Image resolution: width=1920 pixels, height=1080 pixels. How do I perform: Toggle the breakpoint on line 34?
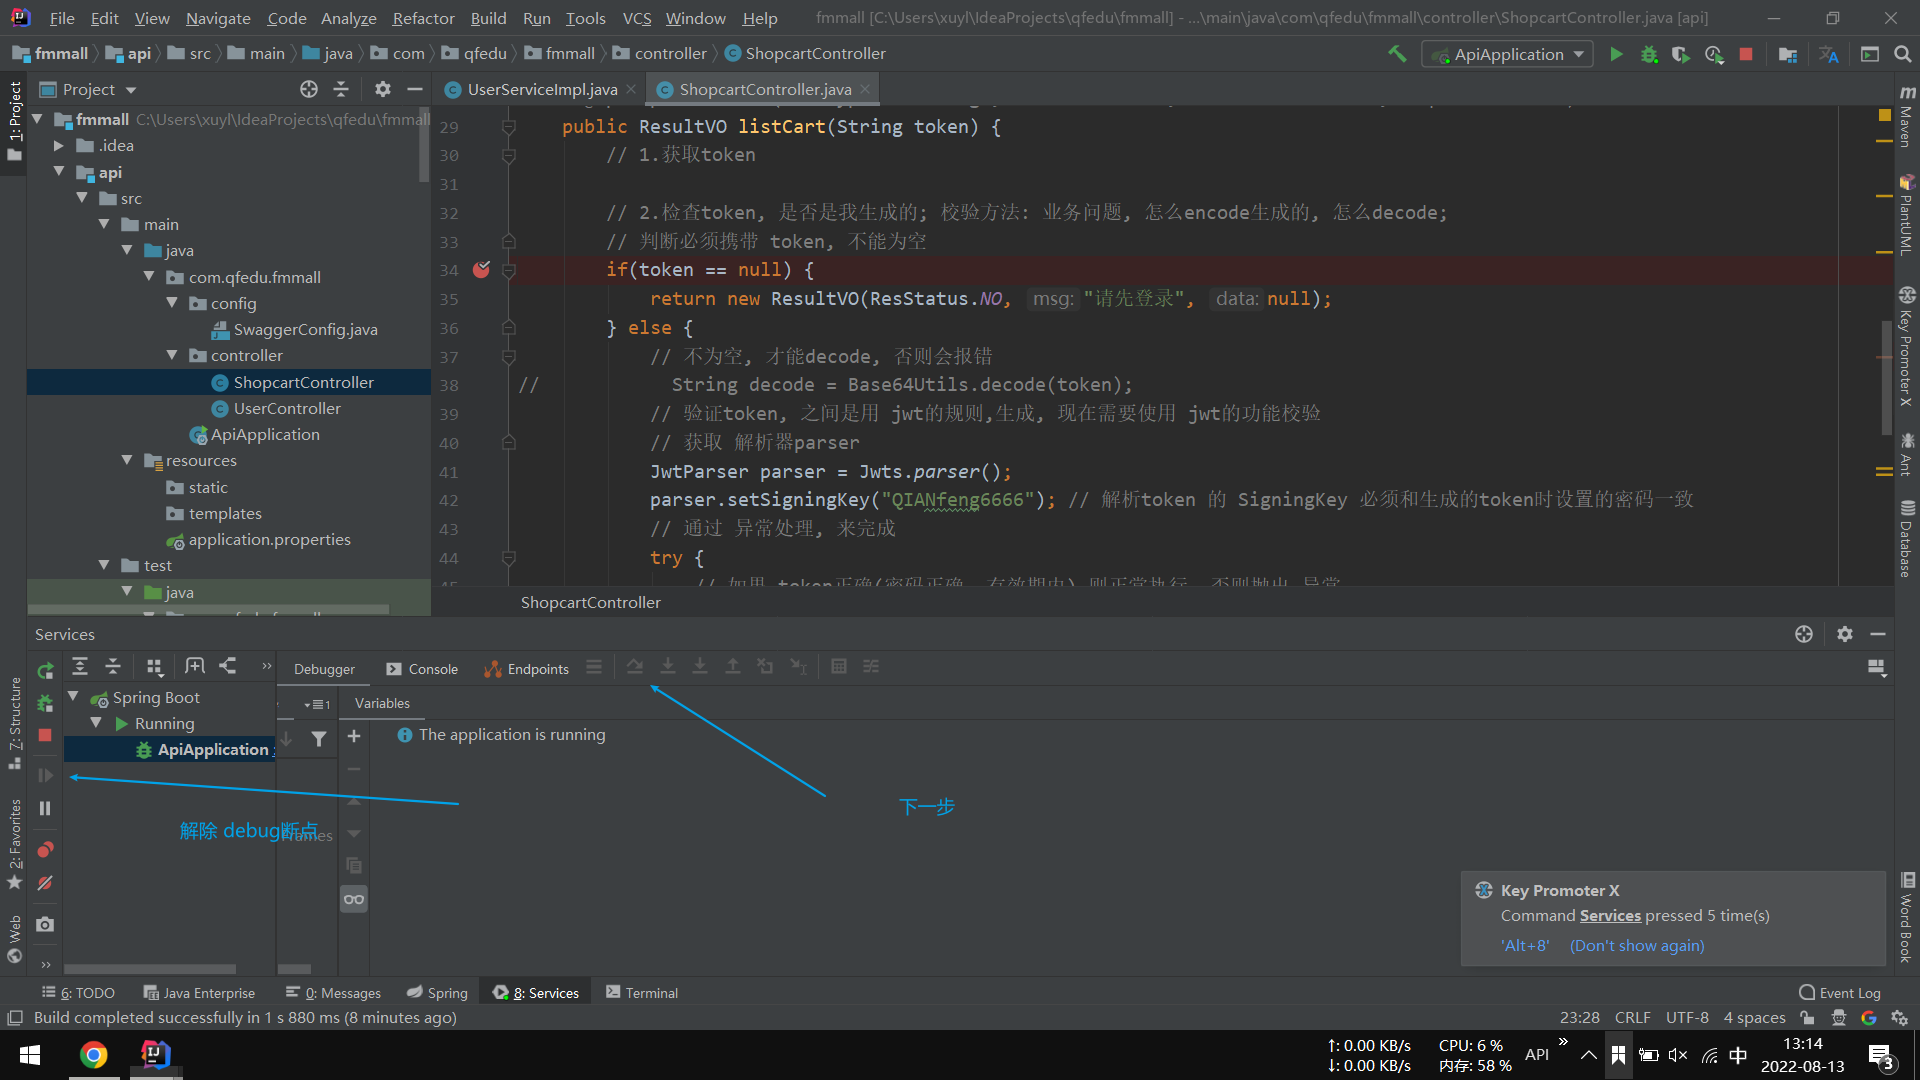(481, 270)
